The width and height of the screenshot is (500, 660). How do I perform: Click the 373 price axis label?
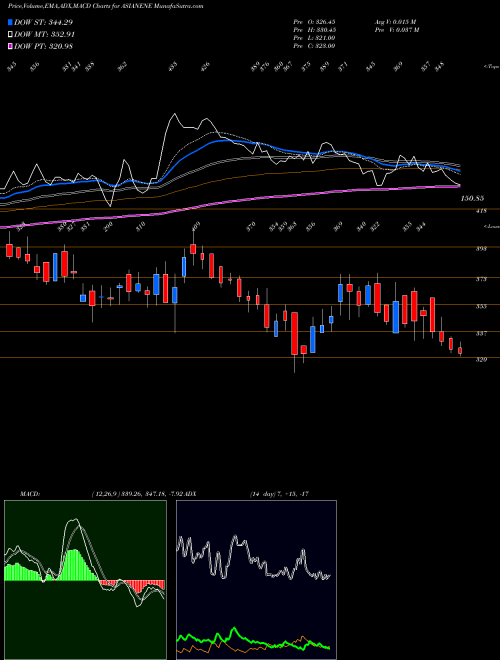(x=481, y=279)
